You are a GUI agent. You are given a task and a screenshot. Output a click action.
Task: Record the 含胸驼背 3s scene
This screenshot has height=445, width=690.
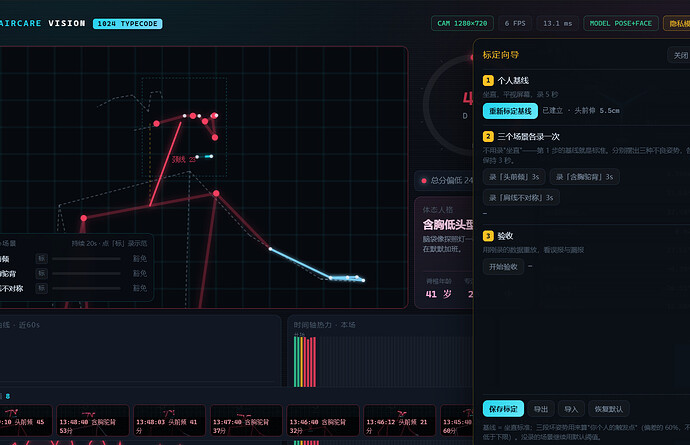[x=584, y=177]
